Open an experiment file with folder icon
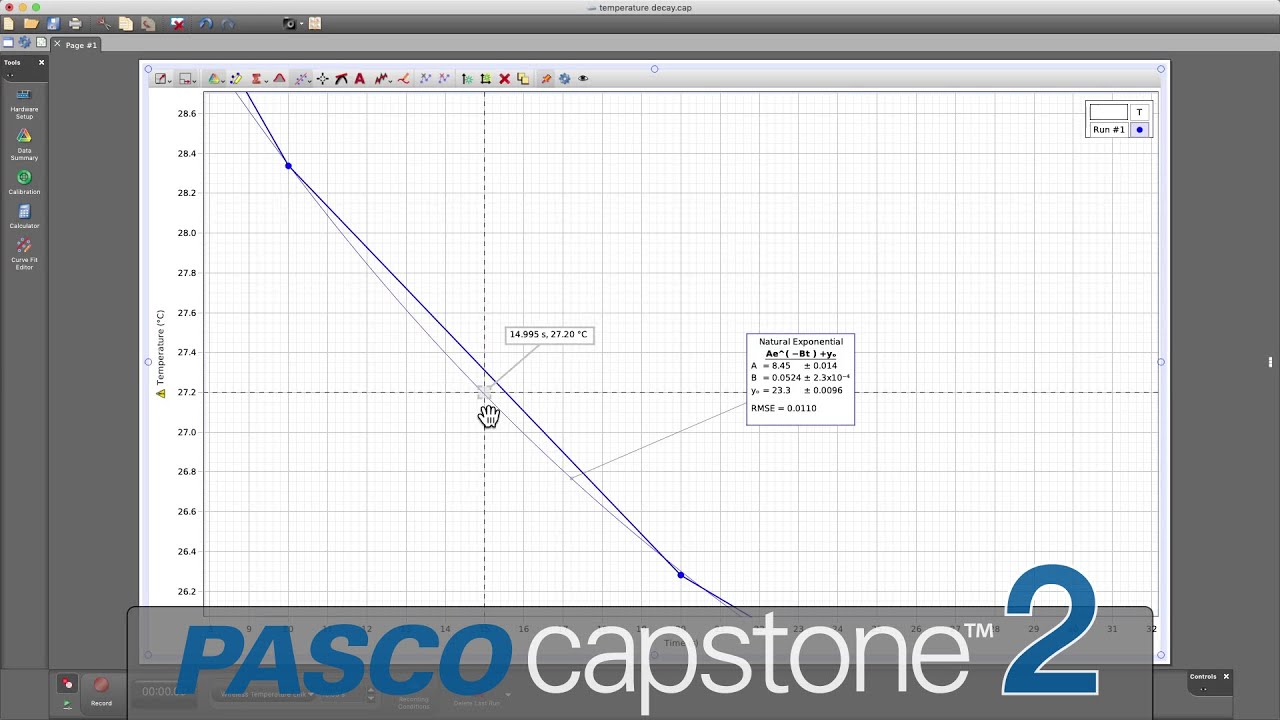 [31, 23]
